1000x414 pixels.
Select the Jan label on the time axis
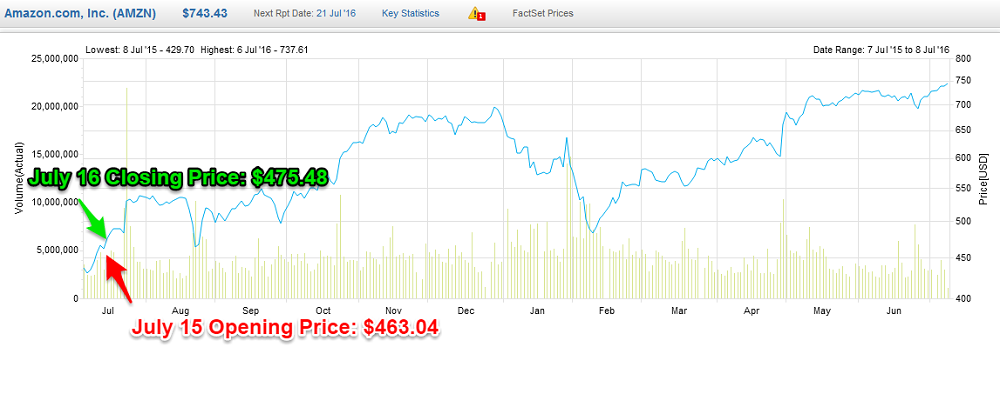click(x=536, y=311)
